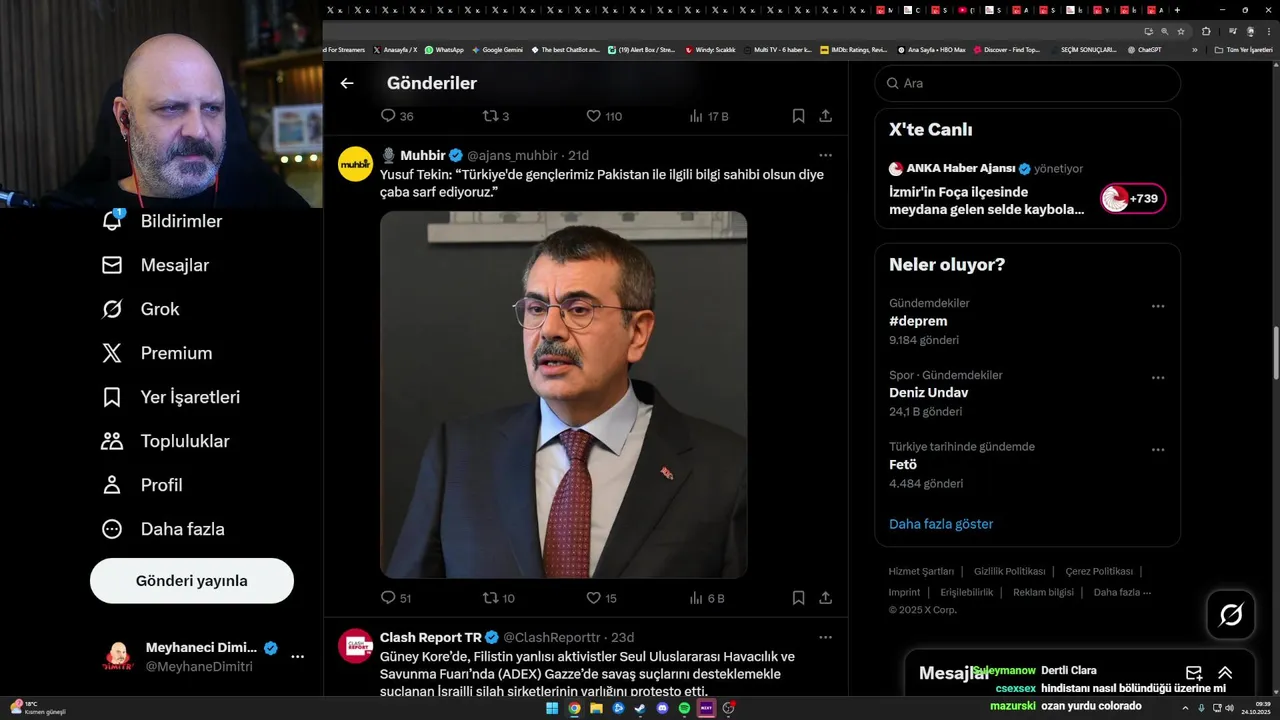This screenshot has width=1280, height=720.
Task: Open more options for the Fetö trend
Action: pos(1158,450)
